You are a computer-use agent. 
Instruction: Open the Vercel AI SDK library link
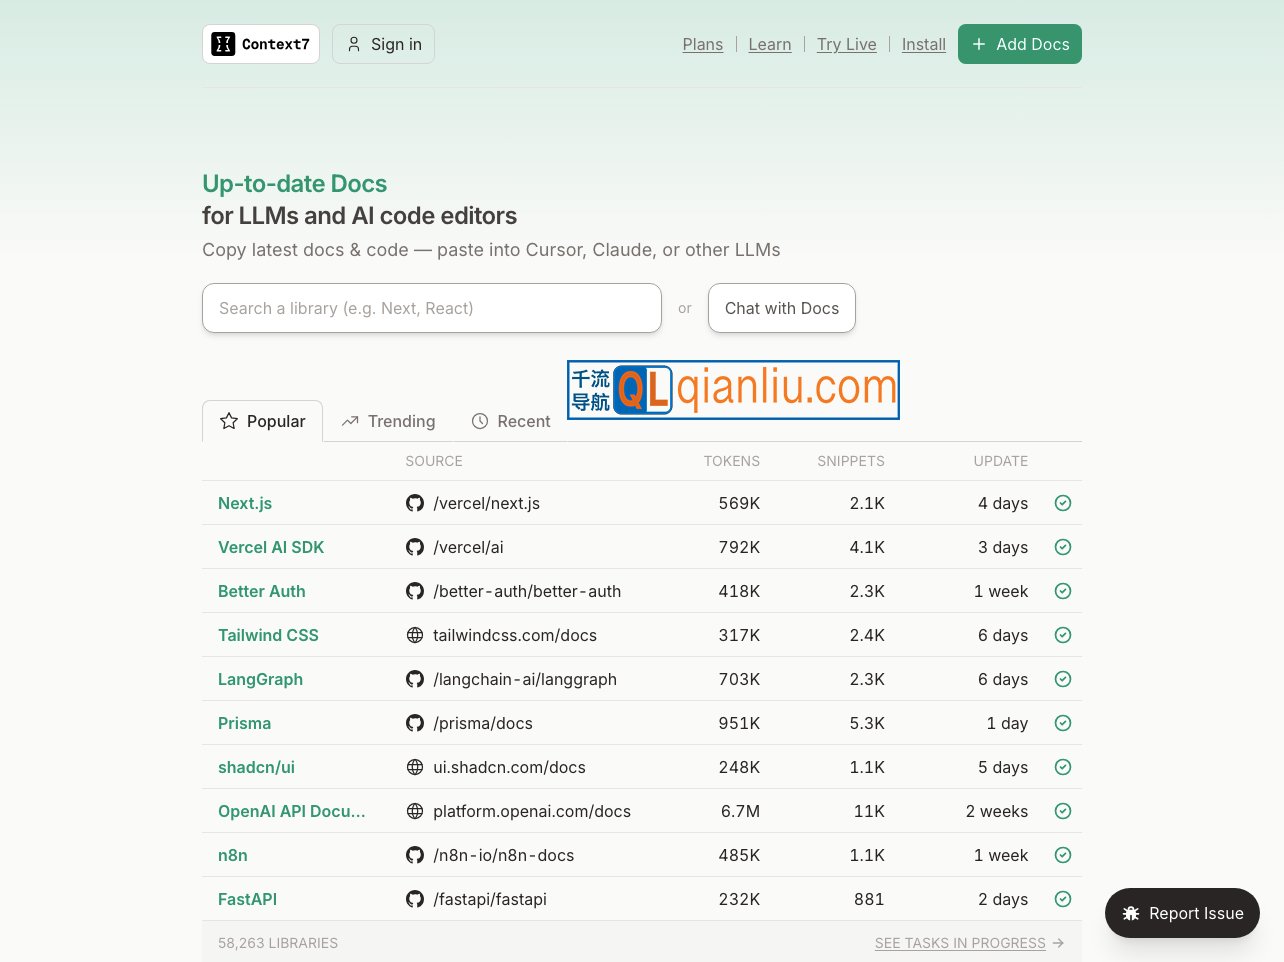point(271,547)
